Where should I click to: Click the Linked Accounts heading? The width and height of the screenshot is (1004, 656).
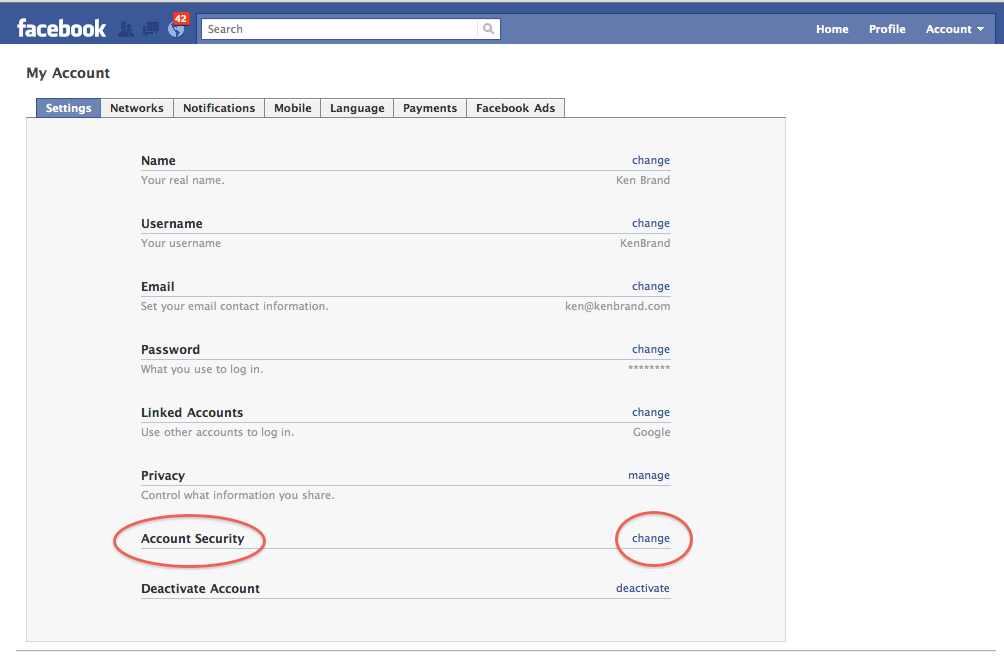[x=192, y=413]
